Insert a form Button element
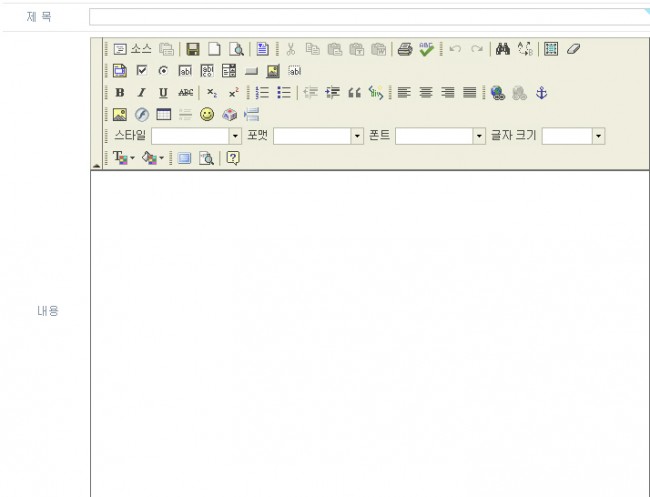Screen dimensions: 650x497 (x=251, y=72)
